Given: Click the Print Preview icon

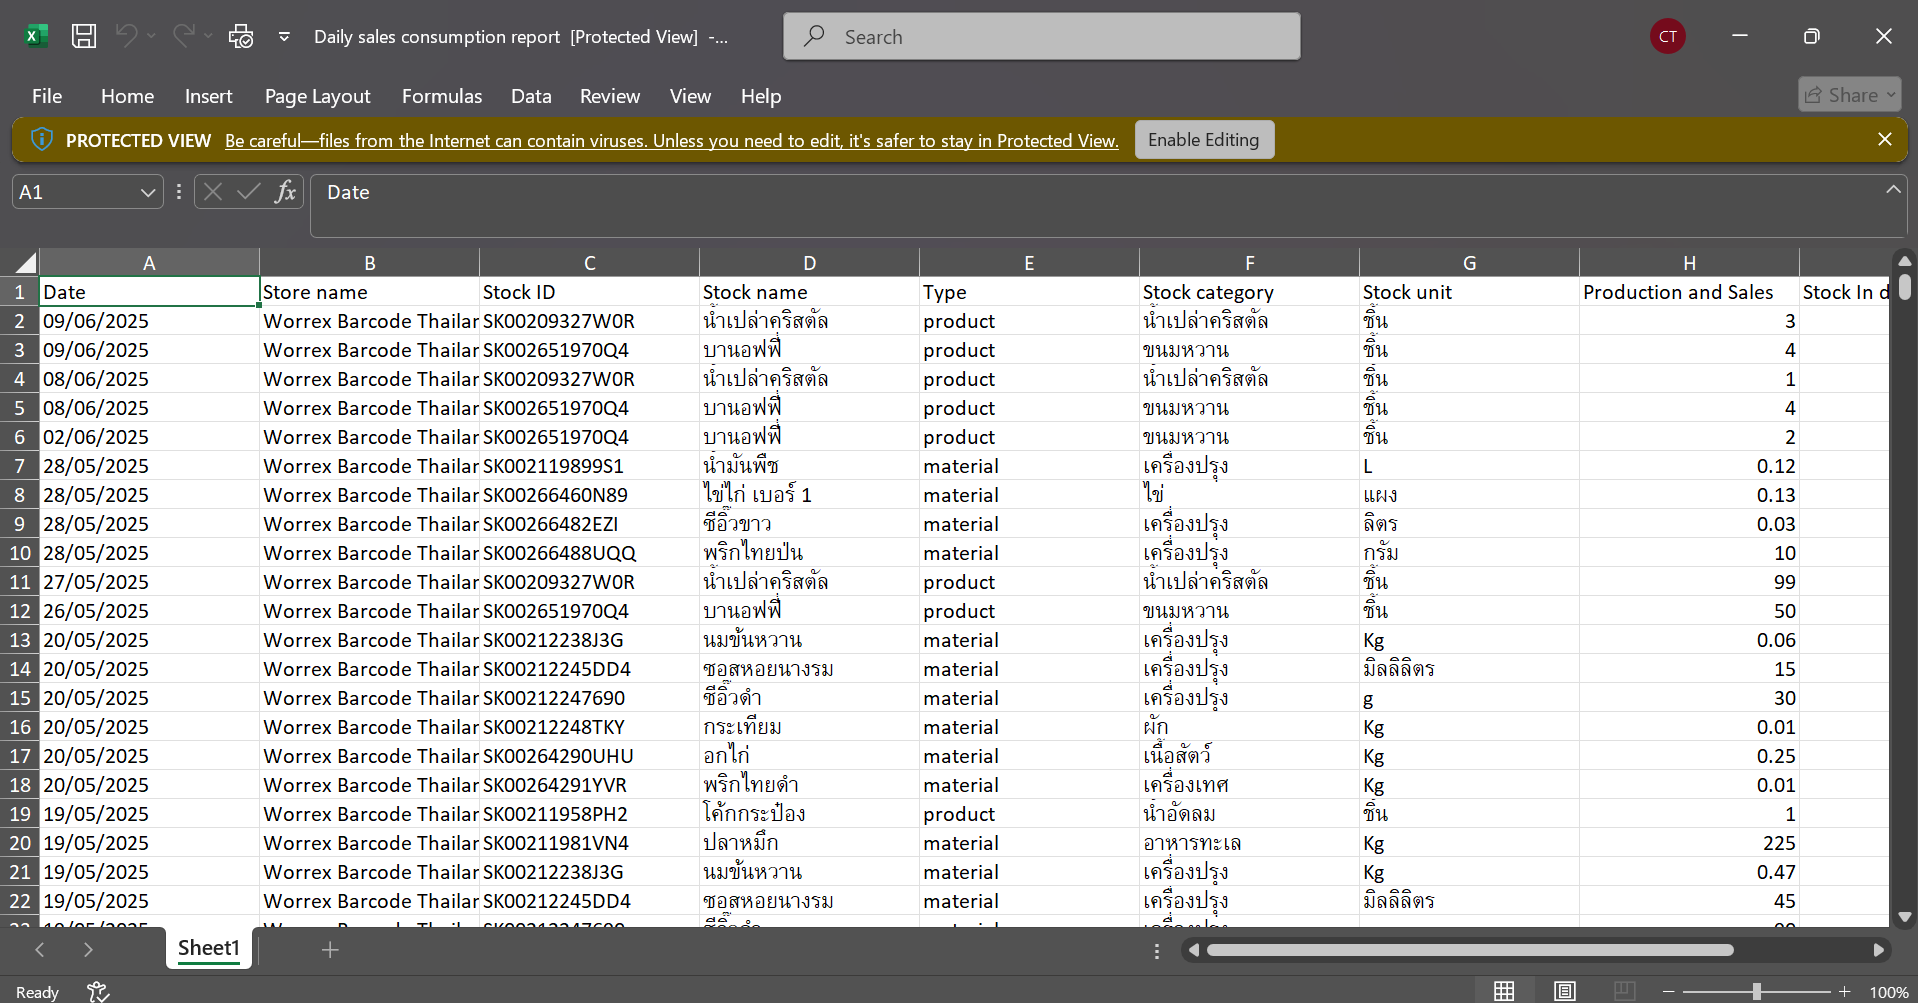Looking at the screenshot, I should point(241,37).
